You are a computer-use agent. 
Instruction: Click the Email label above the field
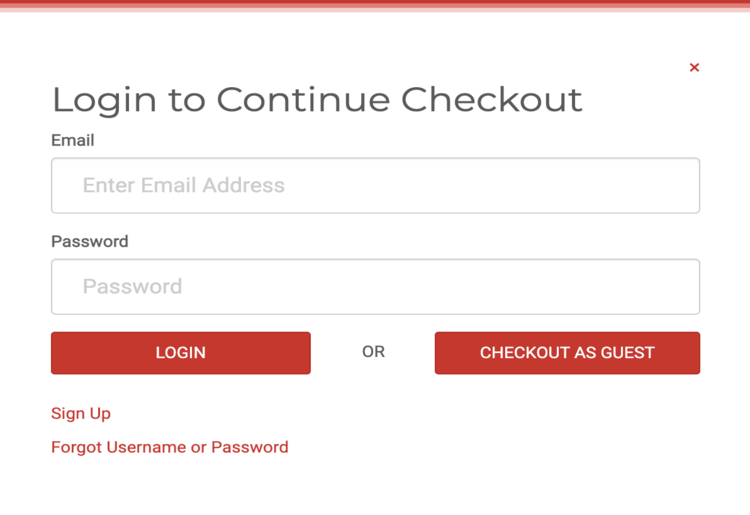(73, 141)
